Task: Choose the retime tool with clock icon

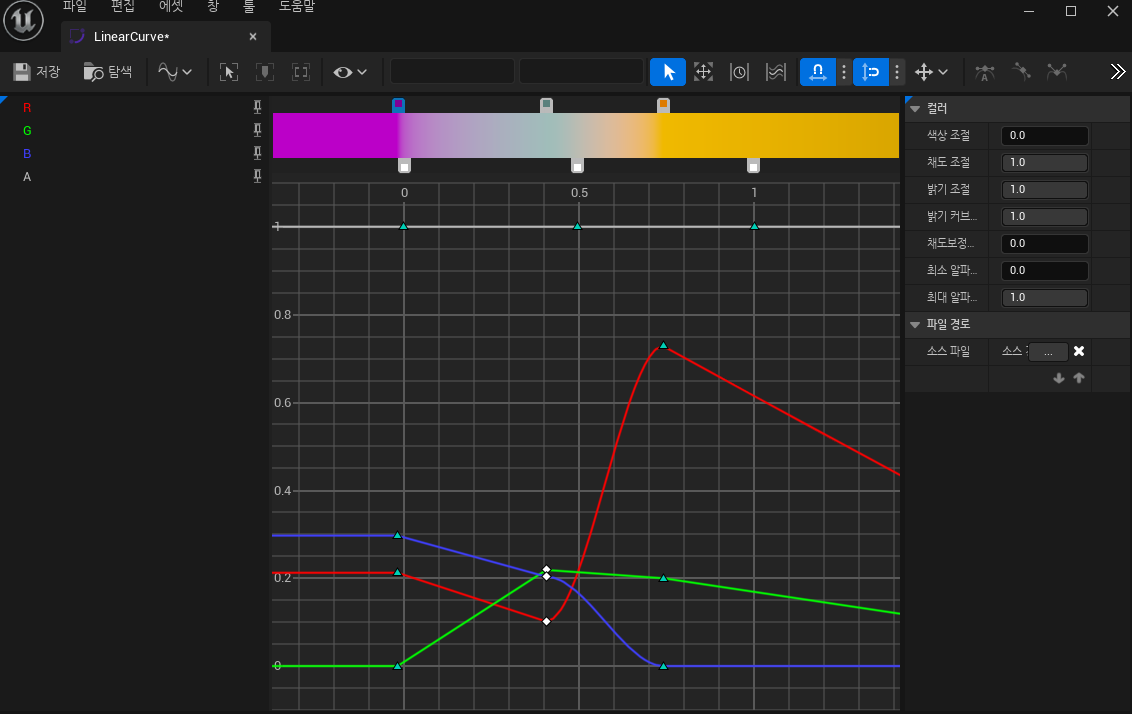Action: coord(739,72)
